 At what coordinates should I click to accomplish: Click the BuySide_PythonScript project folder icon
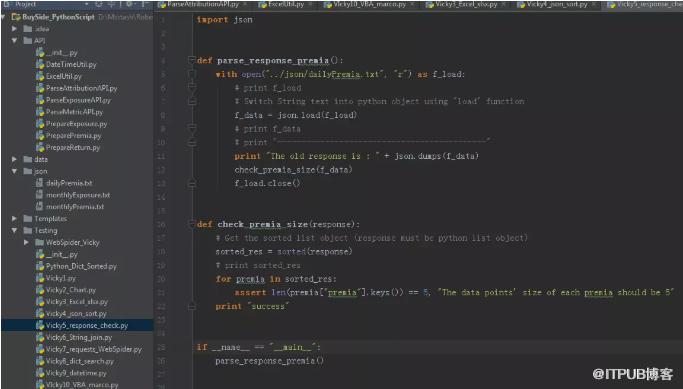coord(16,17)
